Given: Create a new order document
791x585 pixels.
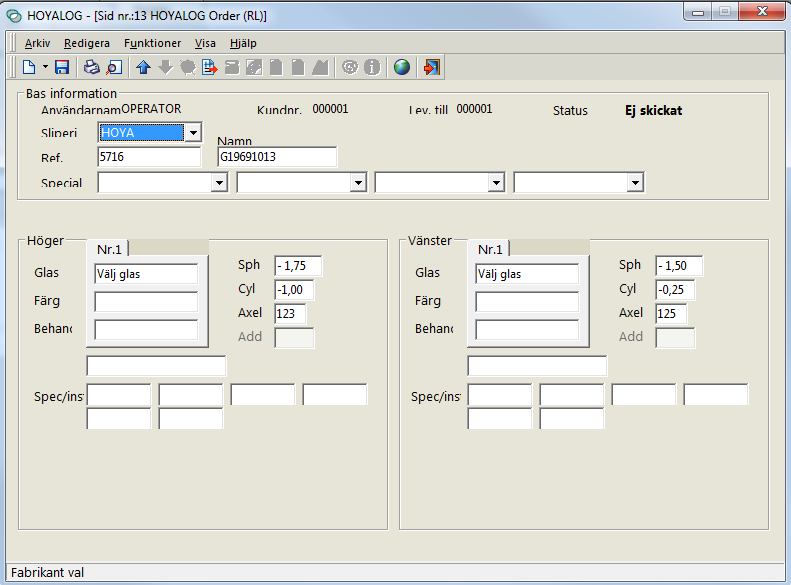Looking at the screenshot, I should 29,67.
